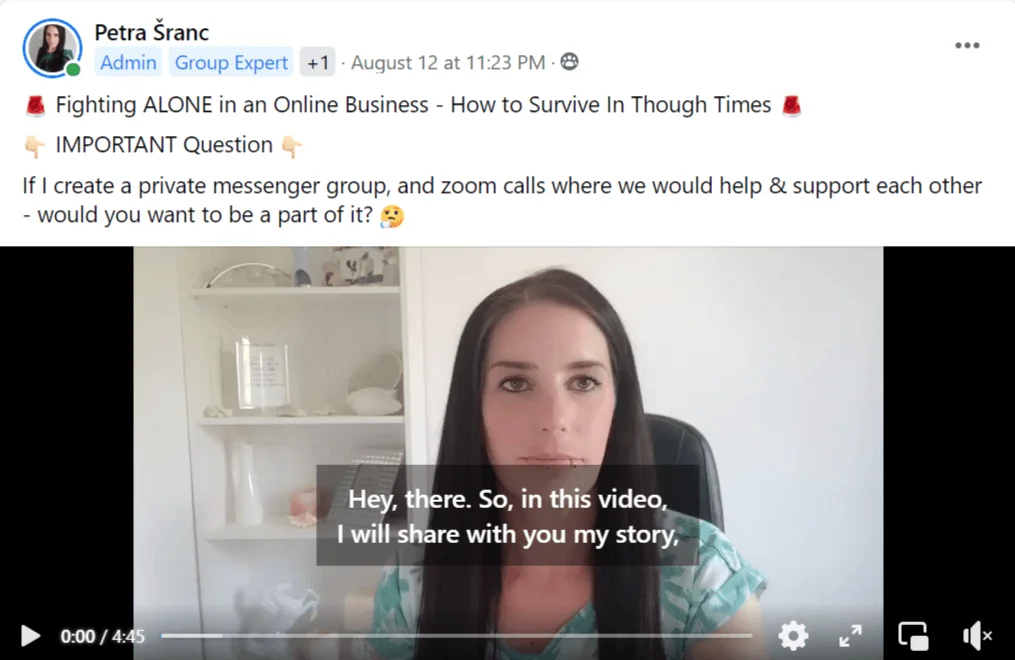
Task: Click the Admin badge
Action: coord(128,63)
